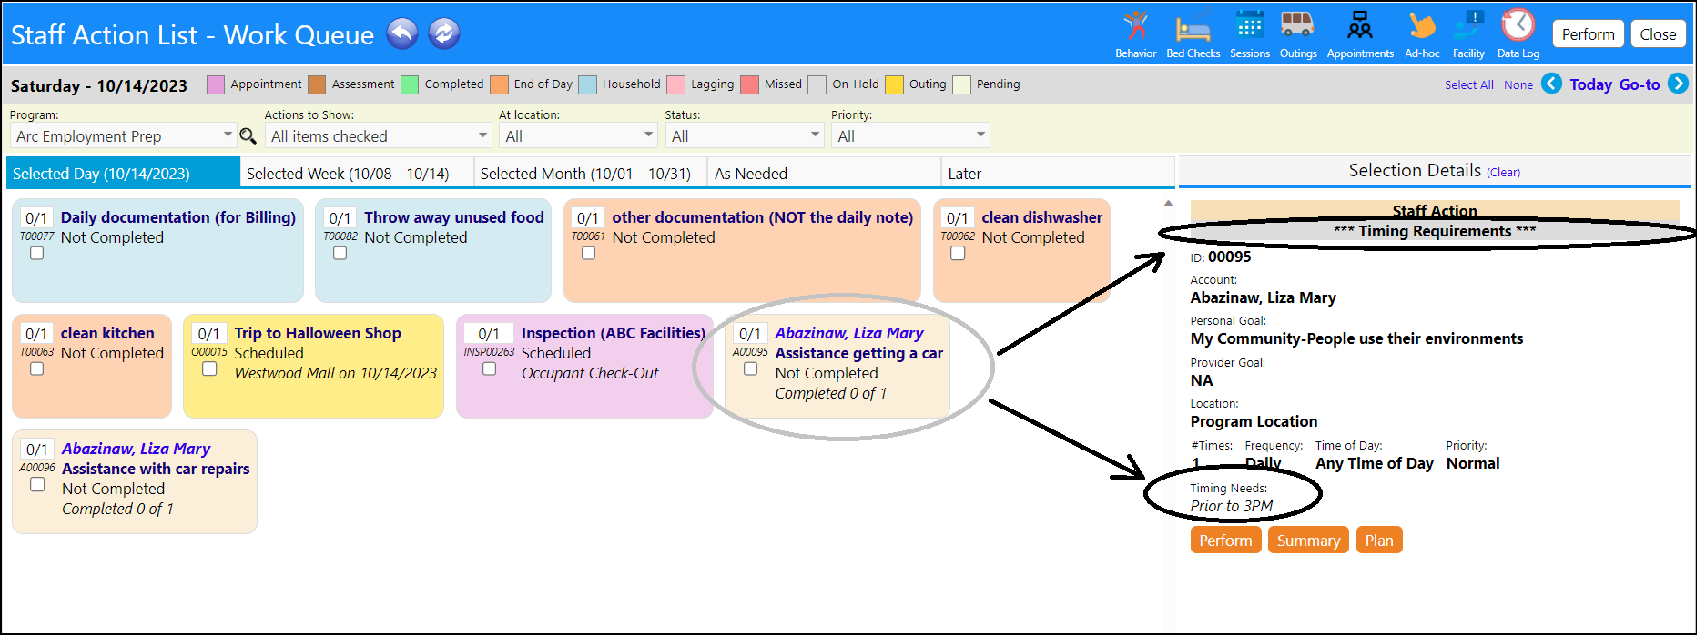This screenshot has width=1697, height=635.
Task: Click the Outing legend color swatch
Action: [894, 84]
